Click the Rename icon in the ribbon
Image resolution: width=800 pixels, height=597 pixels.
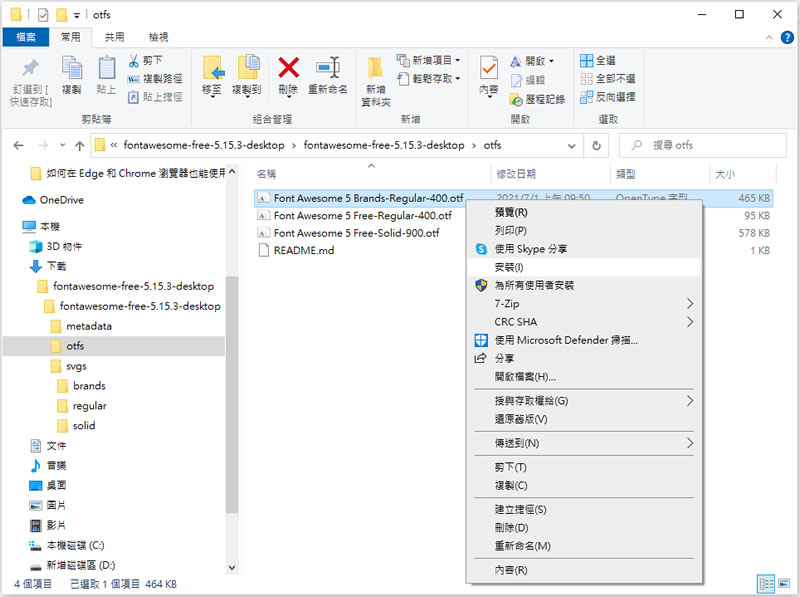click(328, 67)
